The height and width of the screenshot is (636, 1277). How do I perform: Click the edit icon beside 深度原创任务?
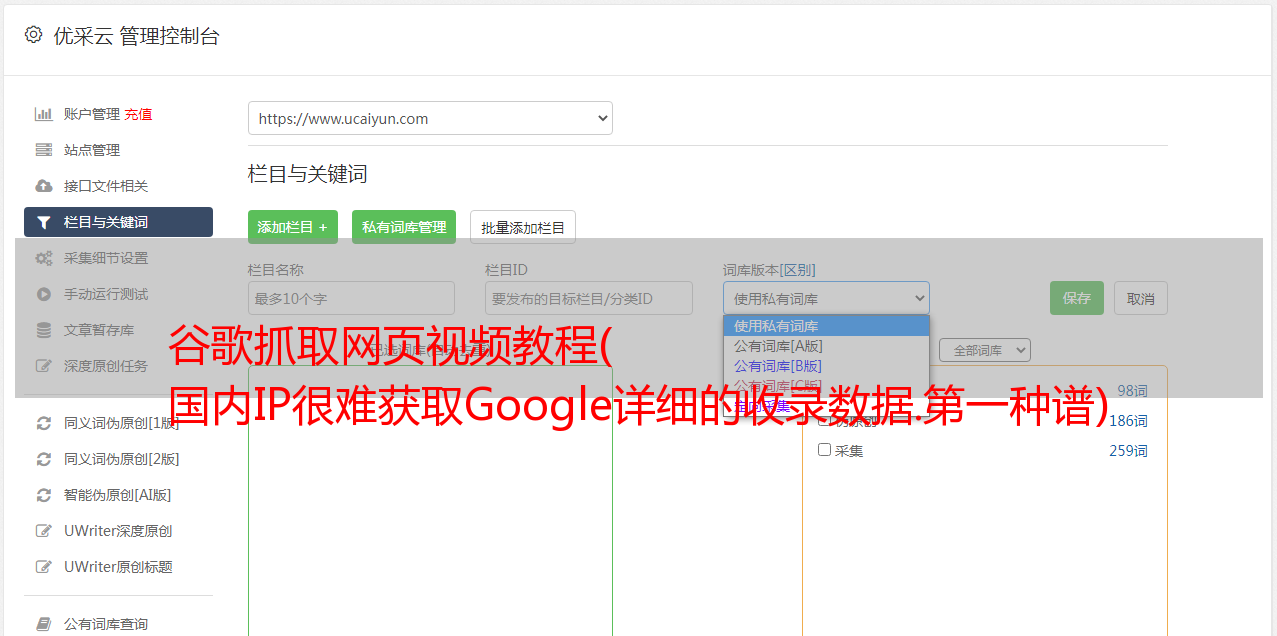pyautogui.click(x=43, y=366)
